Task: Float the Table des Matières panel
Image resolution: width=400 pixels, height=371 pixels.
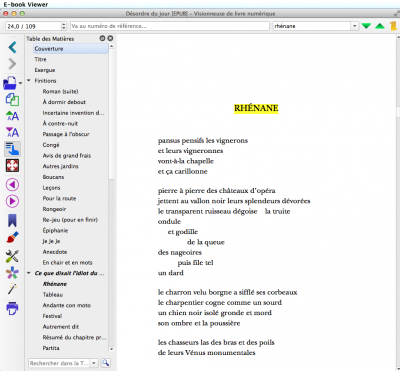Action: (x=102, y=38)
